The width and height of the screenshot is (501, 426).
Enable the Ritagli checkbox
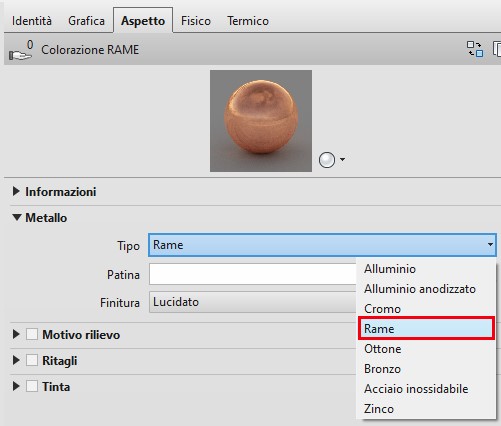[x=32, y=360]
